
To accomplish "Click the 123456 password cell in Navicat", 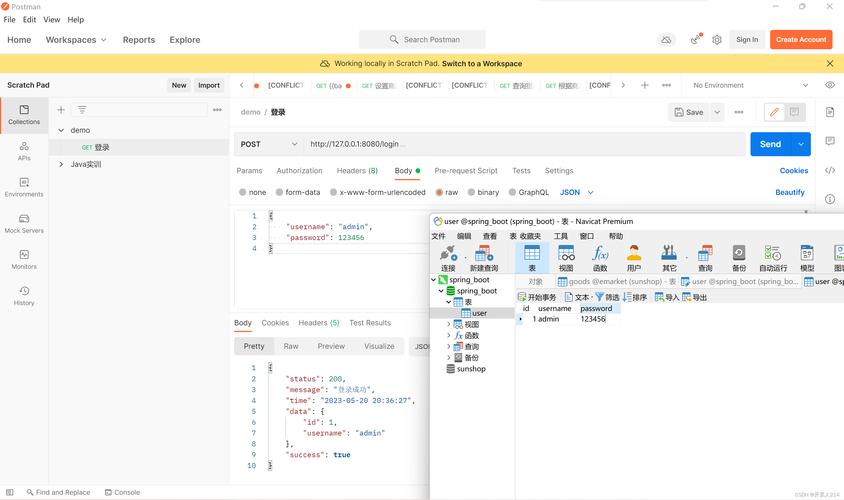I will (x=593, y=319).
